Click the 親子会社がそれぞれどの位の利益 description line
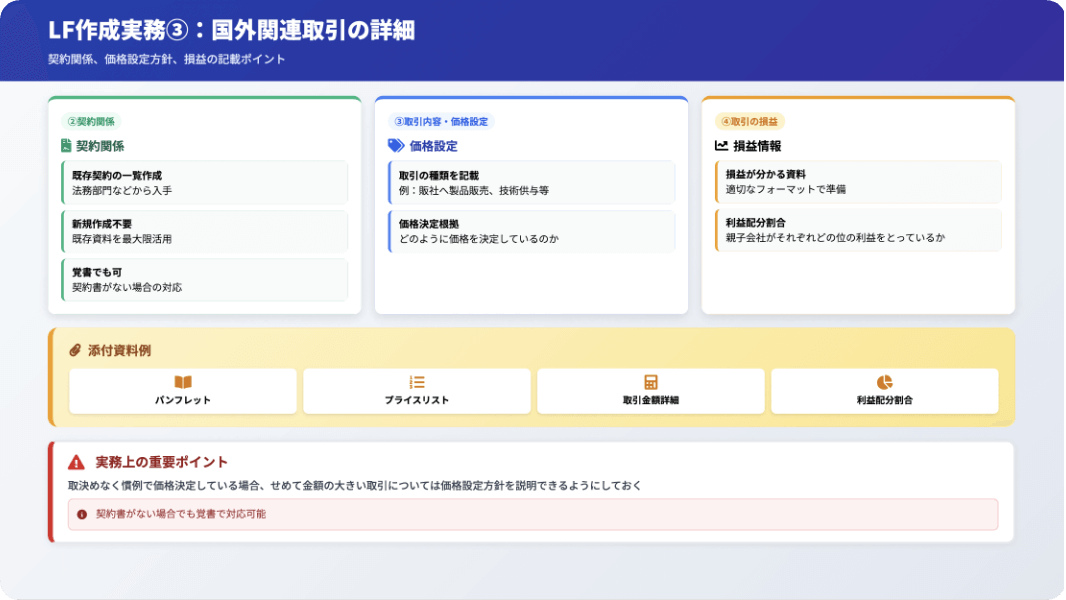 835,238
